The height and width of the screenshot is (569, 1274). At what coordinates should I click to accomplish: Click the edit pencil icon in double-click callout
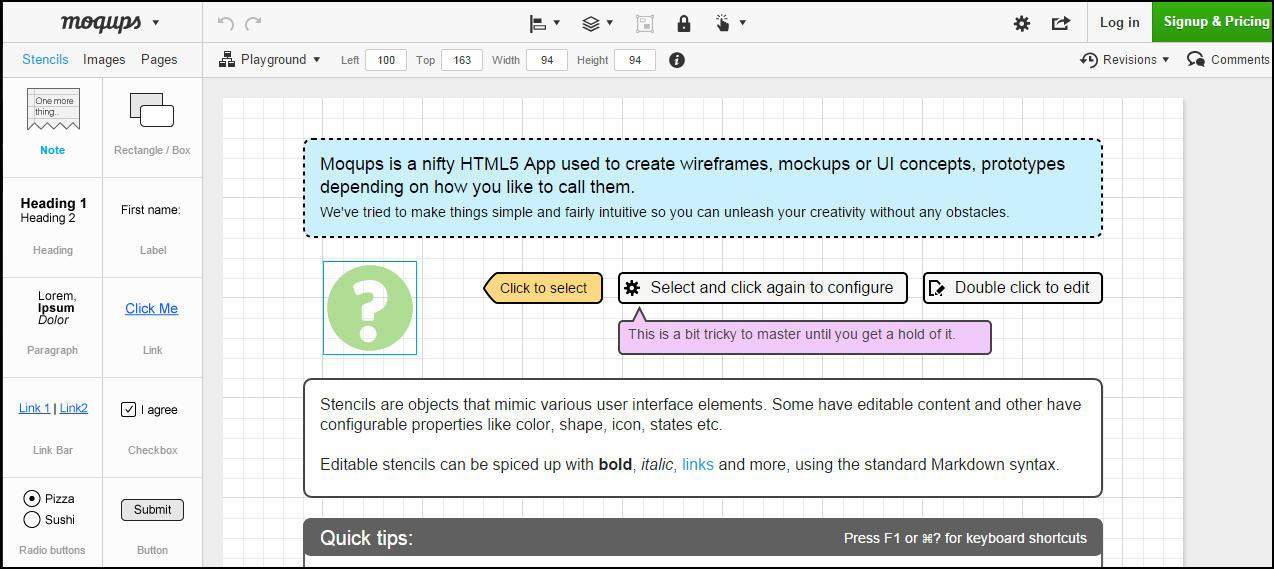(x=937, y=288)
